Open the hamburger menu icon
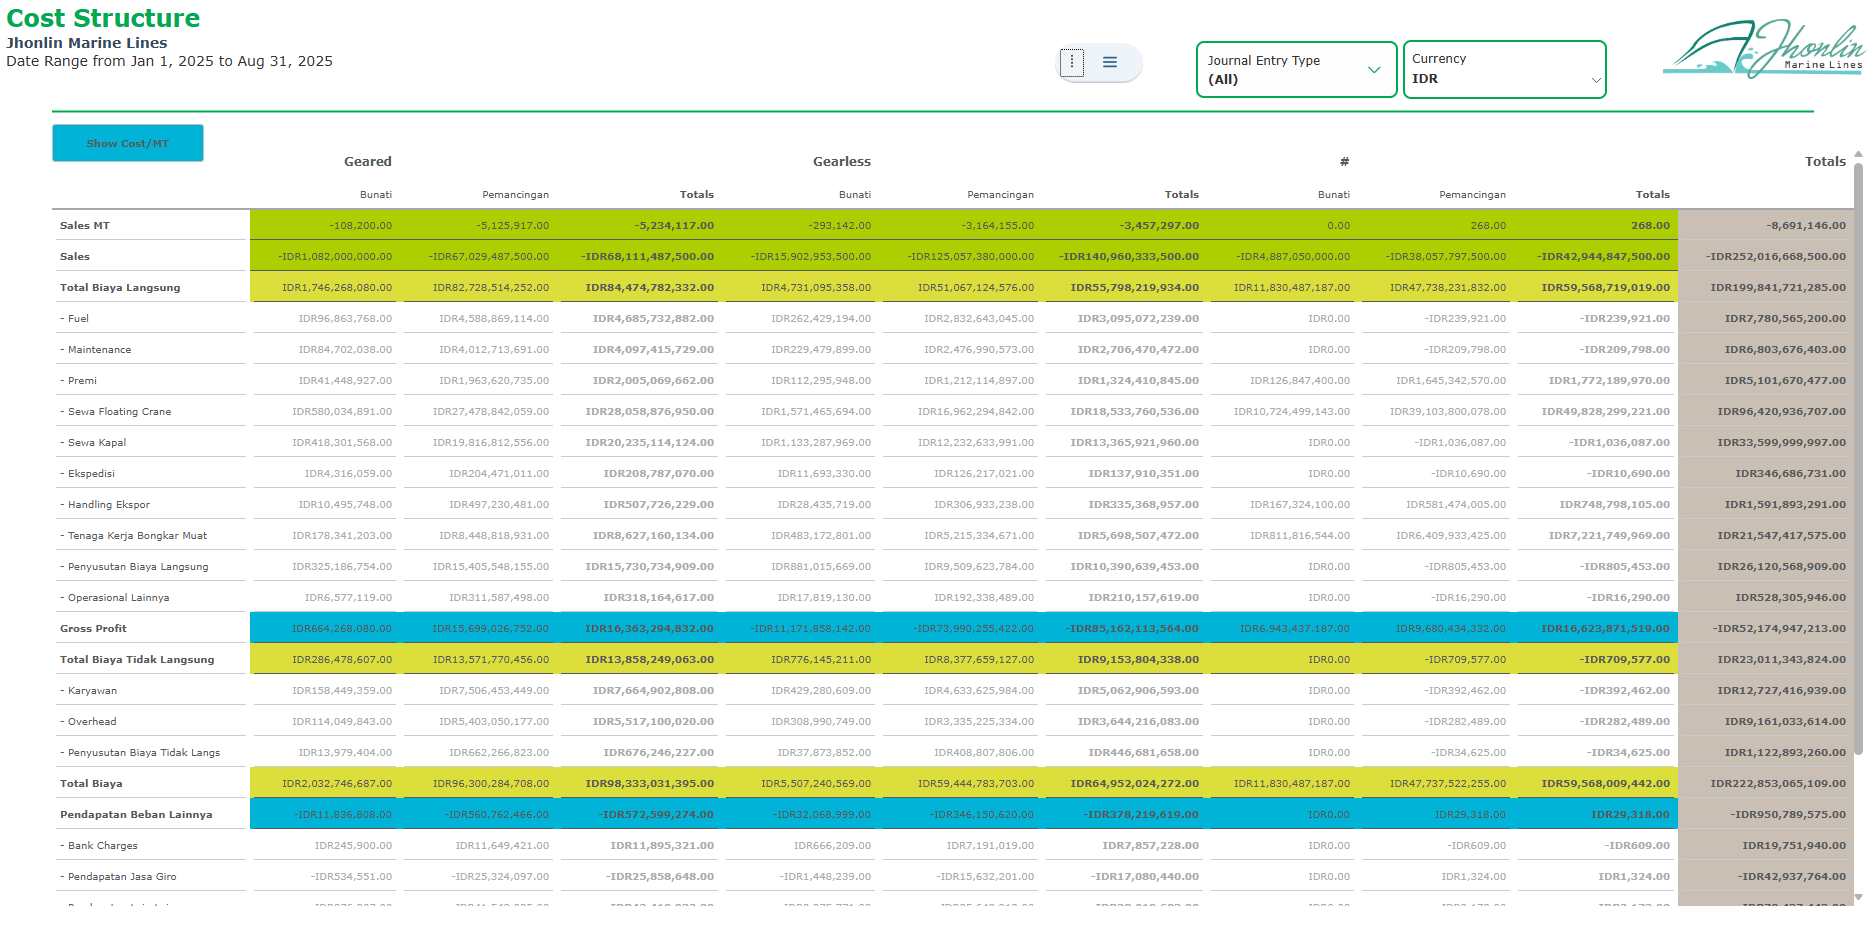This screenshot has width=1869, height=927. (1110, 62)
